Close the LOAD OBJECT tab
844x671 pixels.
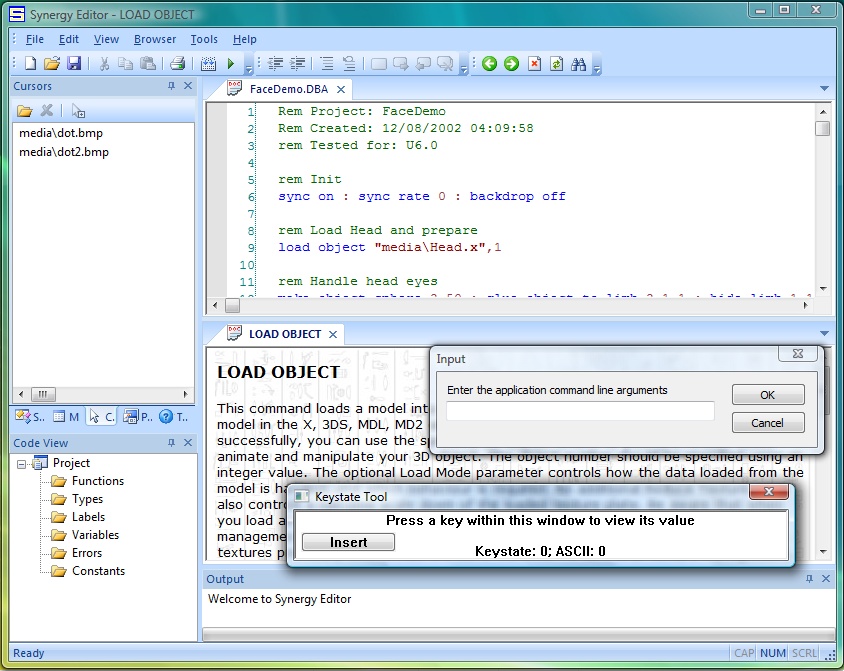point(333,334)
